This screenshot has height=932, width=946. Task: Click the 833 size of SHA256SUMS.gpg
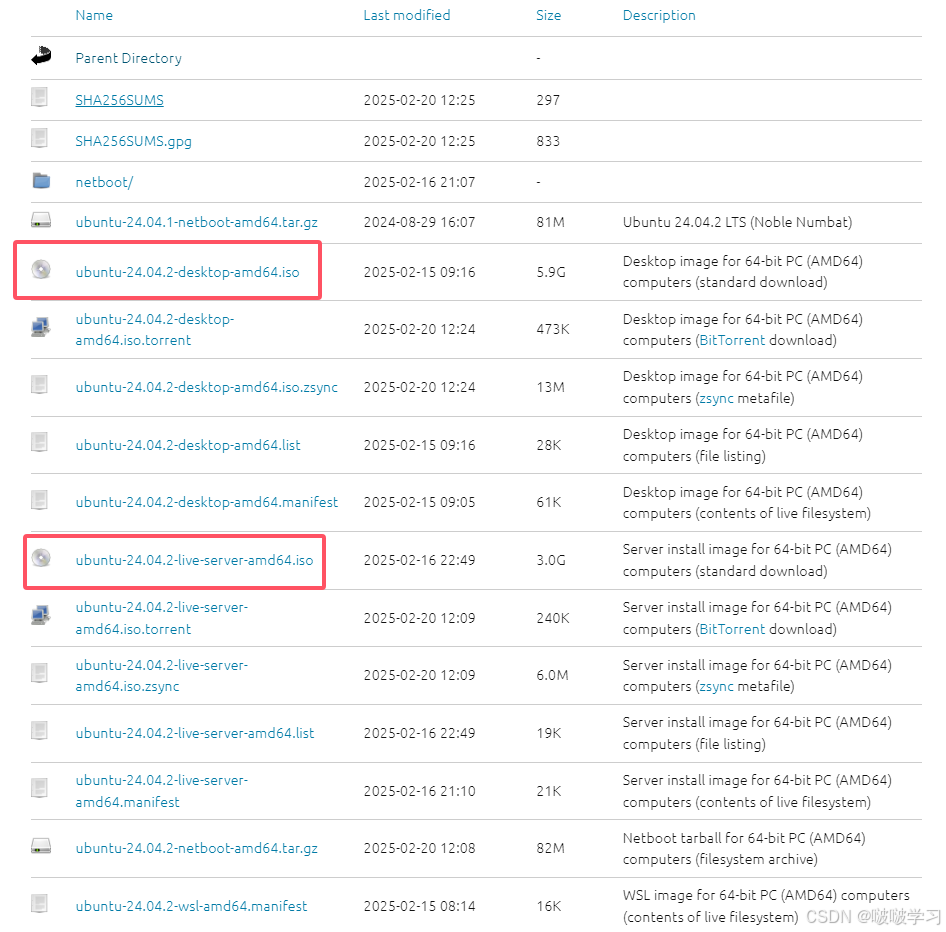[548, 141]
